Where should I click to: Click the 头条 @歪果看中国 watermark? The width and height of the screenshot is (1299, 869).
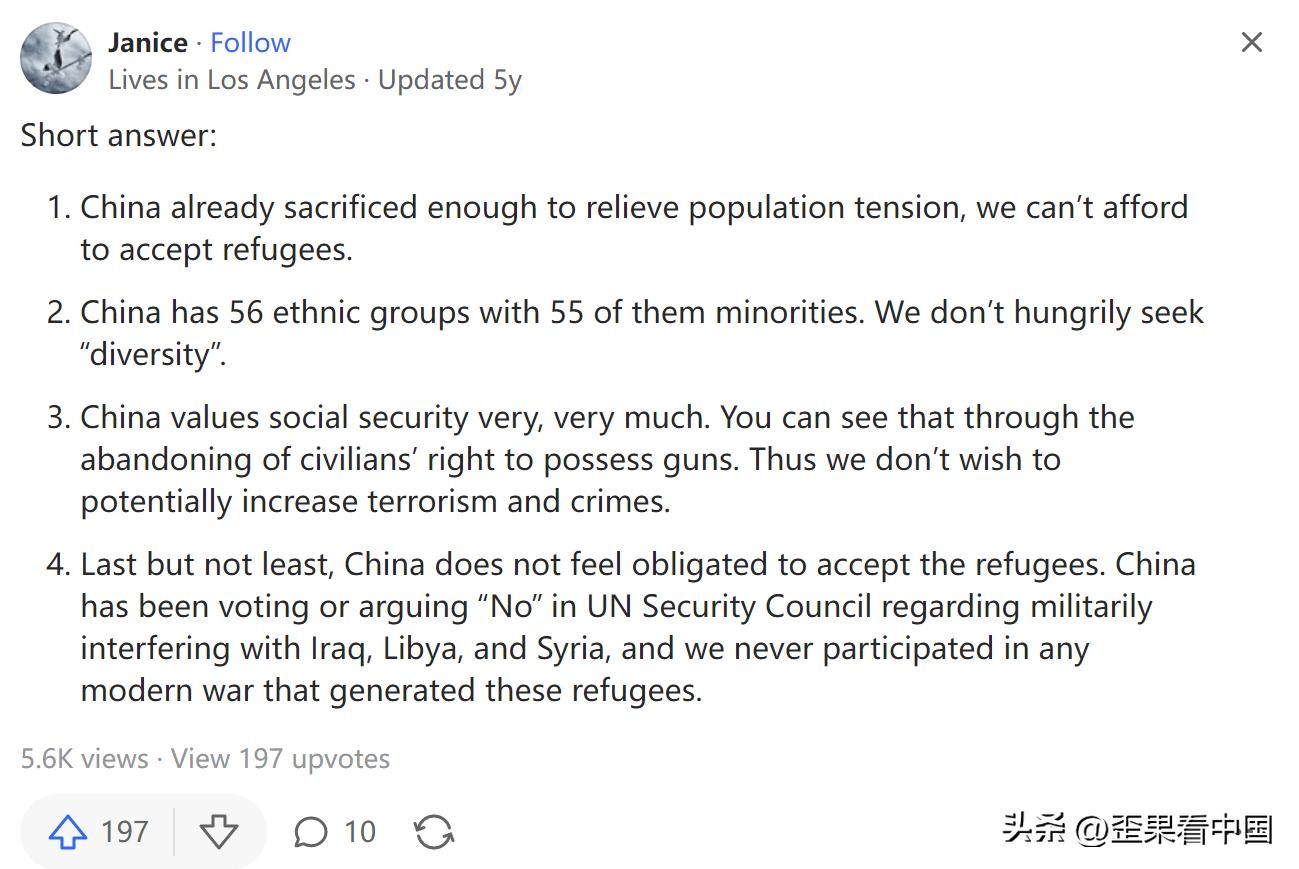point(1138,829)
